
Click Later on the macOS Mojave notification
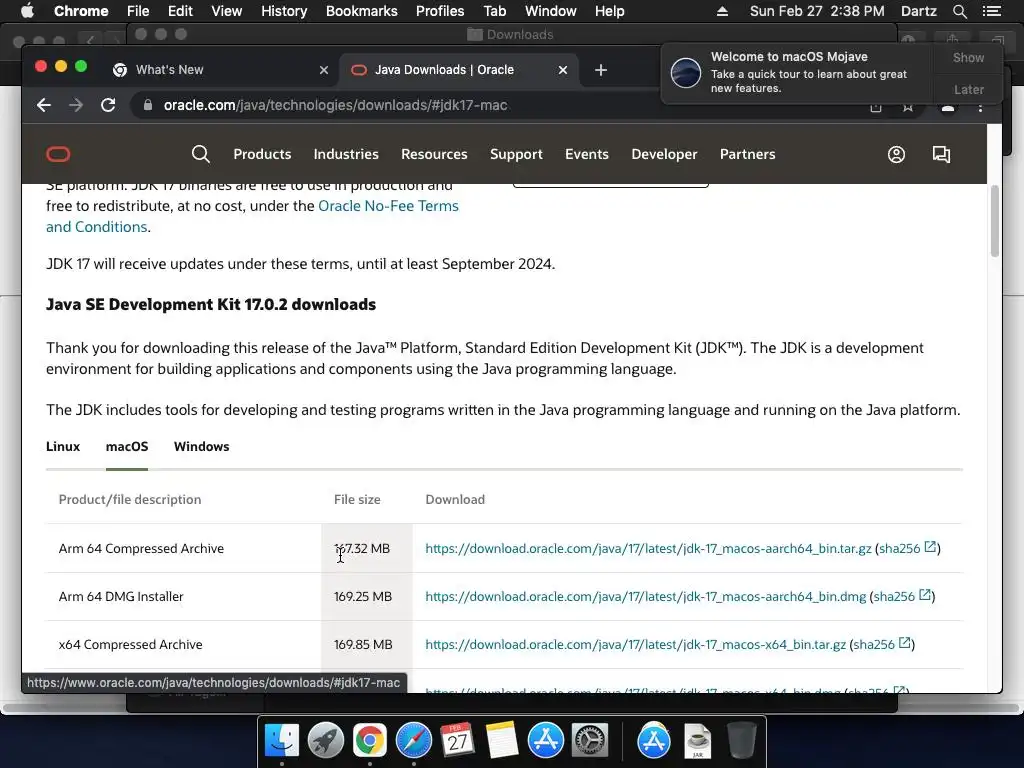968,89
